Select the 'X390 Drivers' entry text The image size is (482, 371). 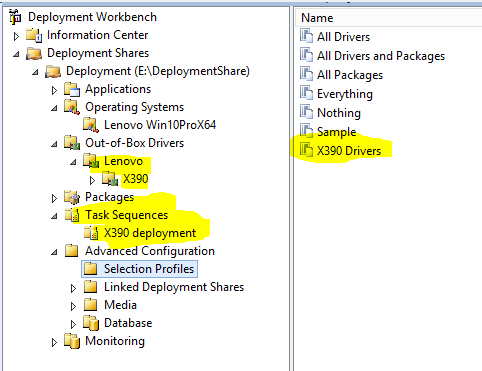(349, 151)
